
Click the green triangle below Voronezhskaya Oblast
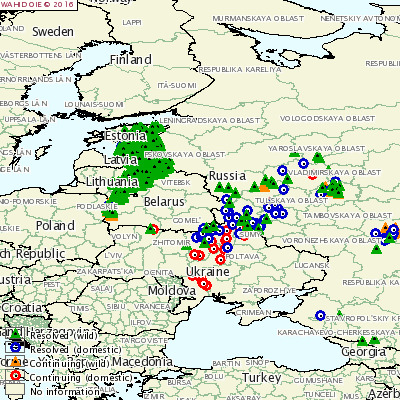376,249
